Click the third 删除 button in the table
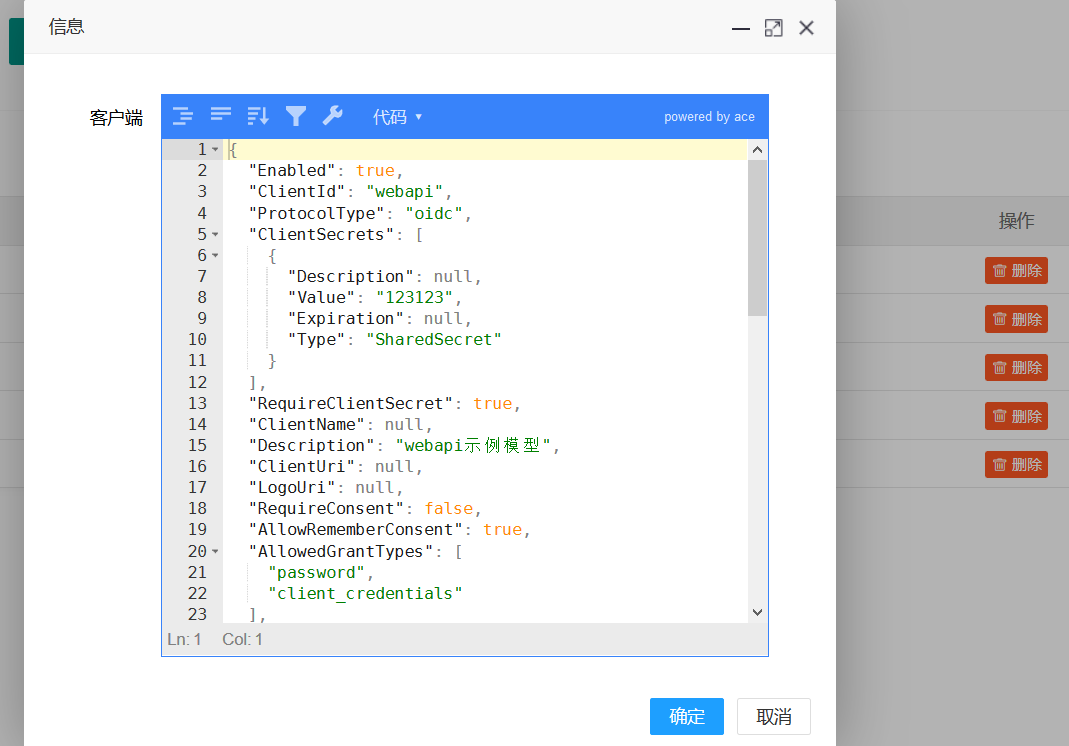Screen dimensions: 1069x746 tap(1016, 368)
